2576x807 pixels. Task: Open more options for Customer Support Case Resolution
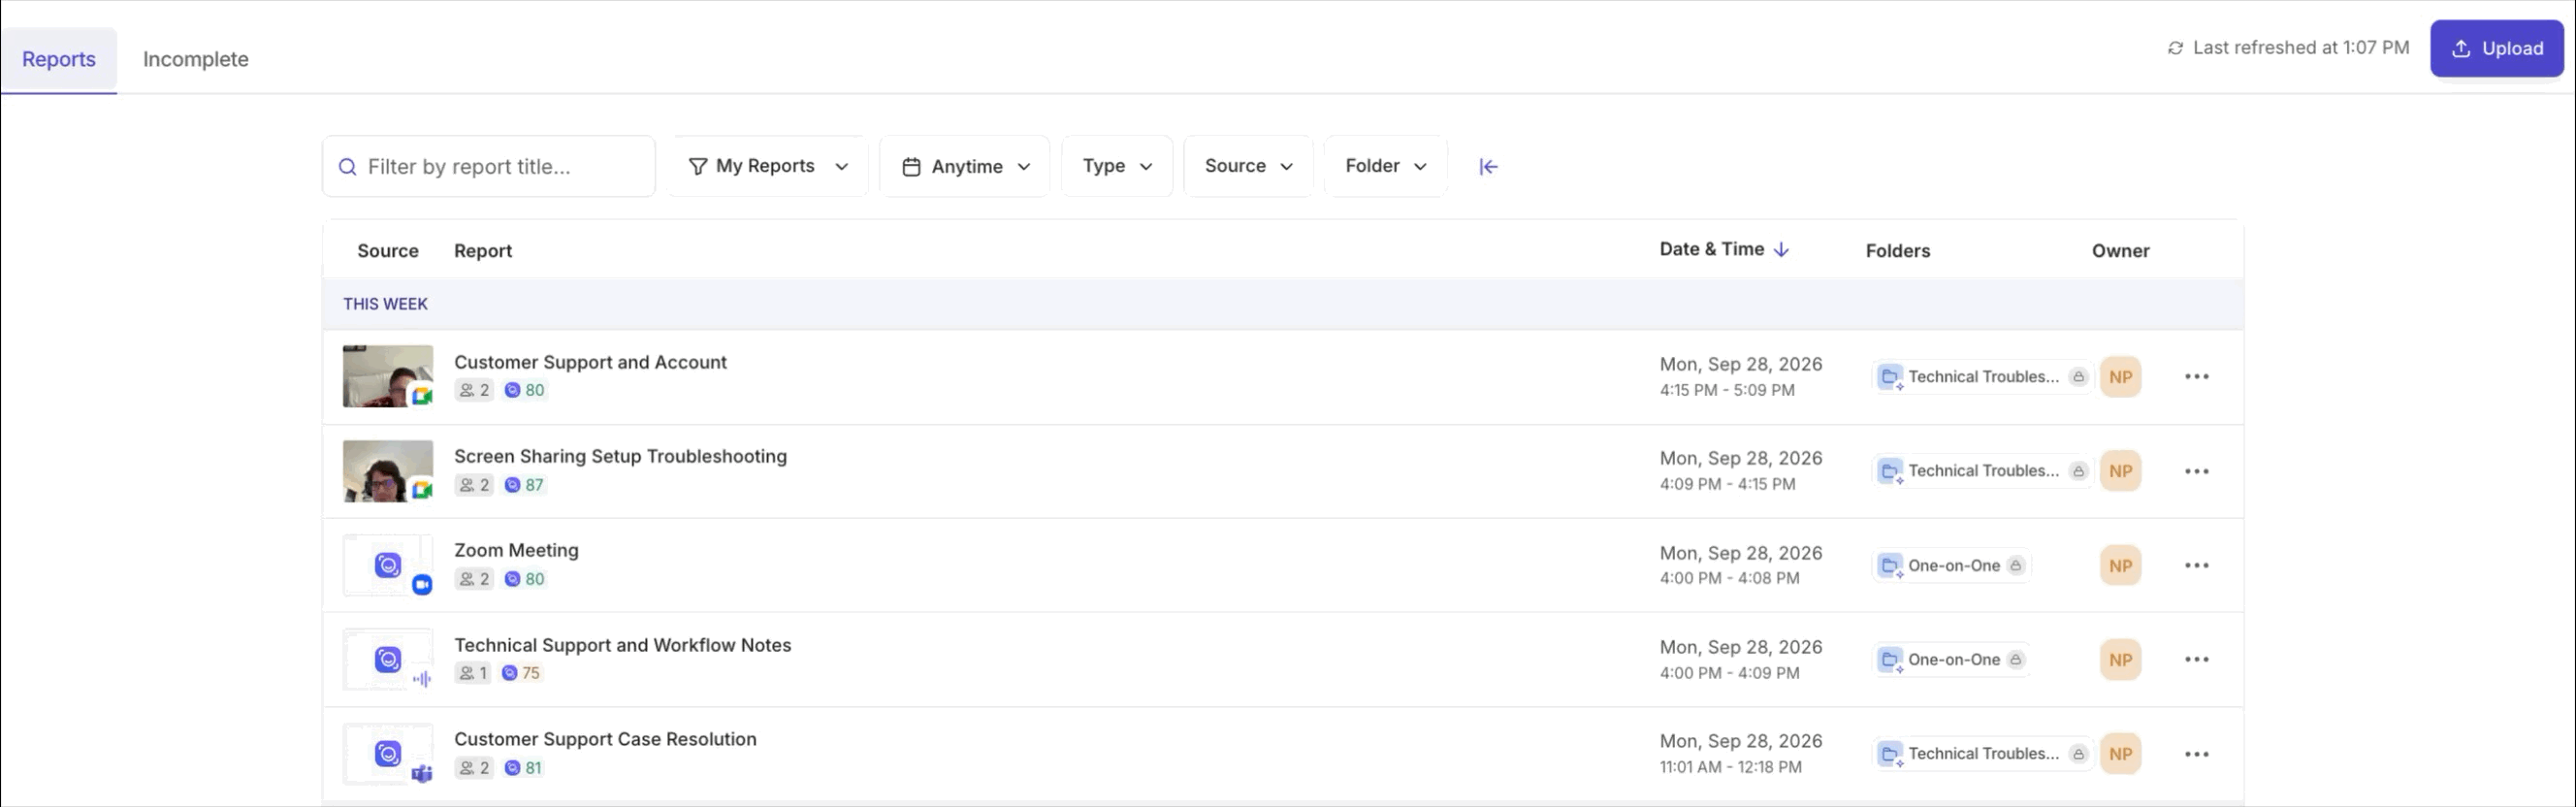(x=2197, y=754)
